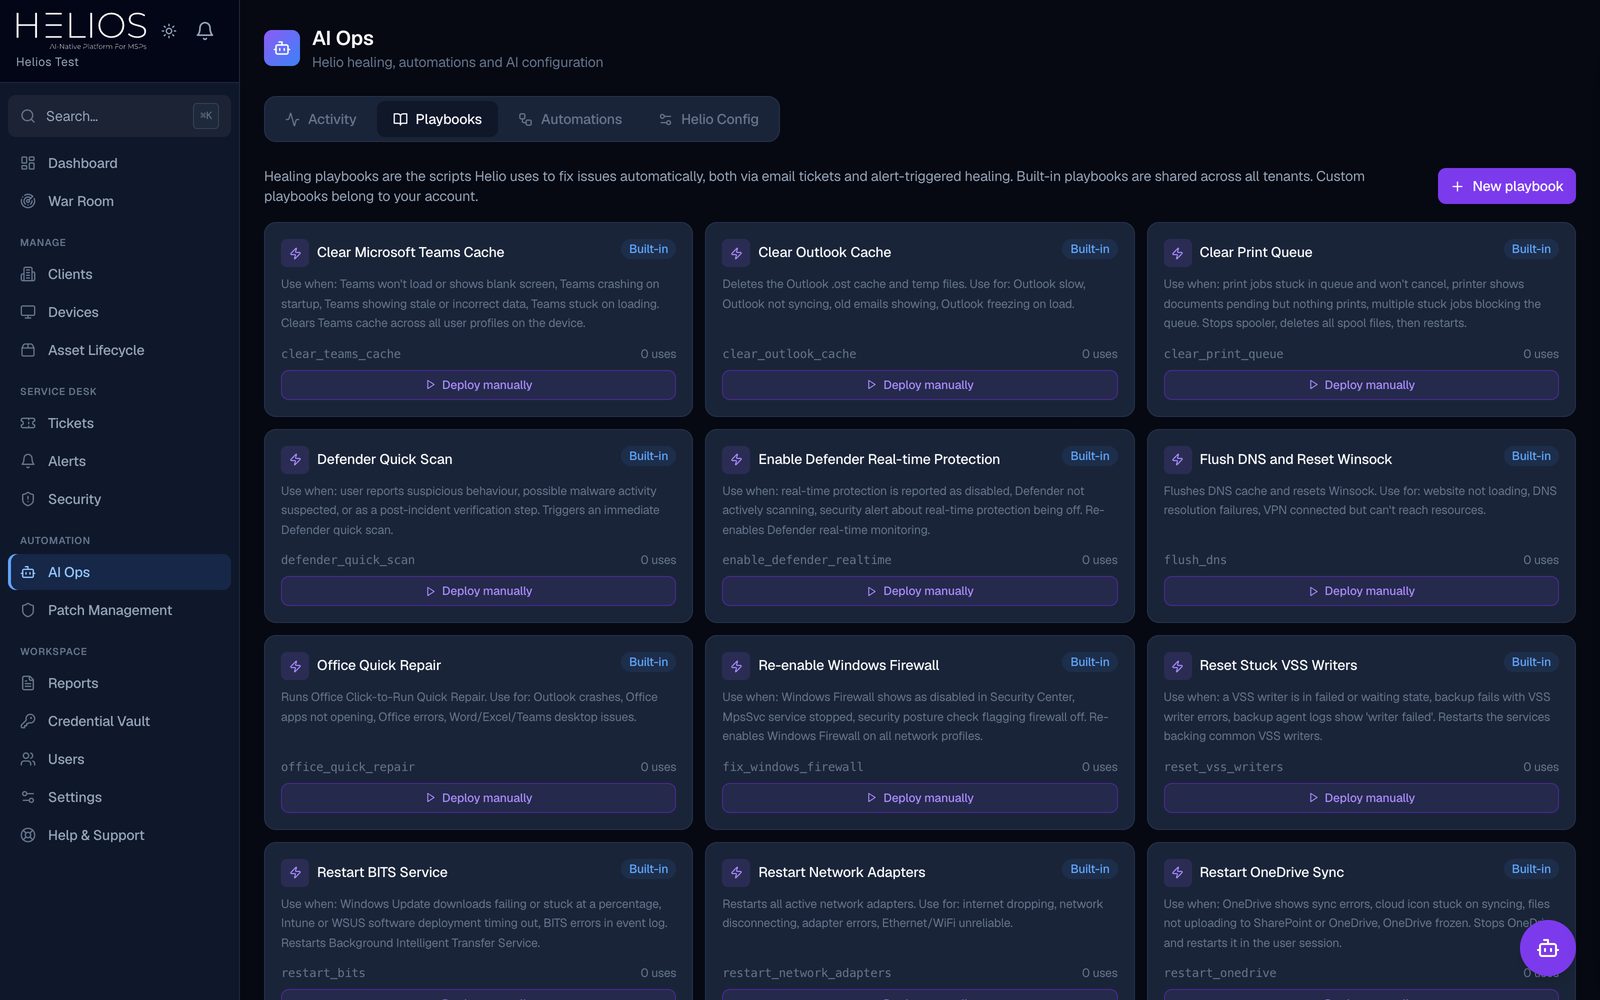Click lightning icon on Office Quick Repair card

(295, 666)
